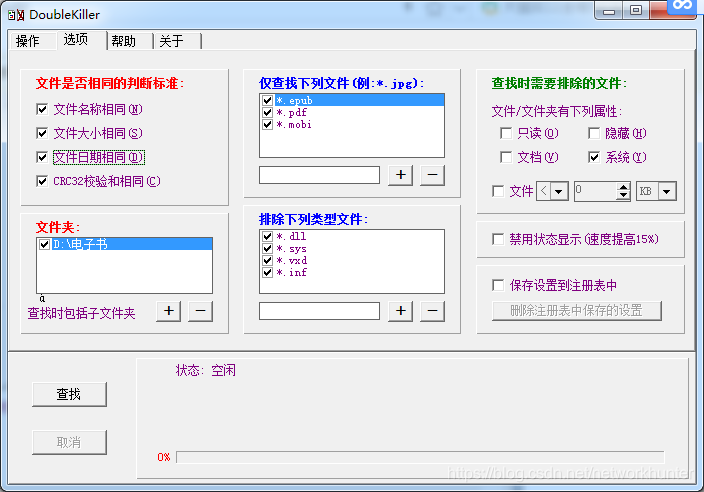Add a folder with the plus button

168,311
